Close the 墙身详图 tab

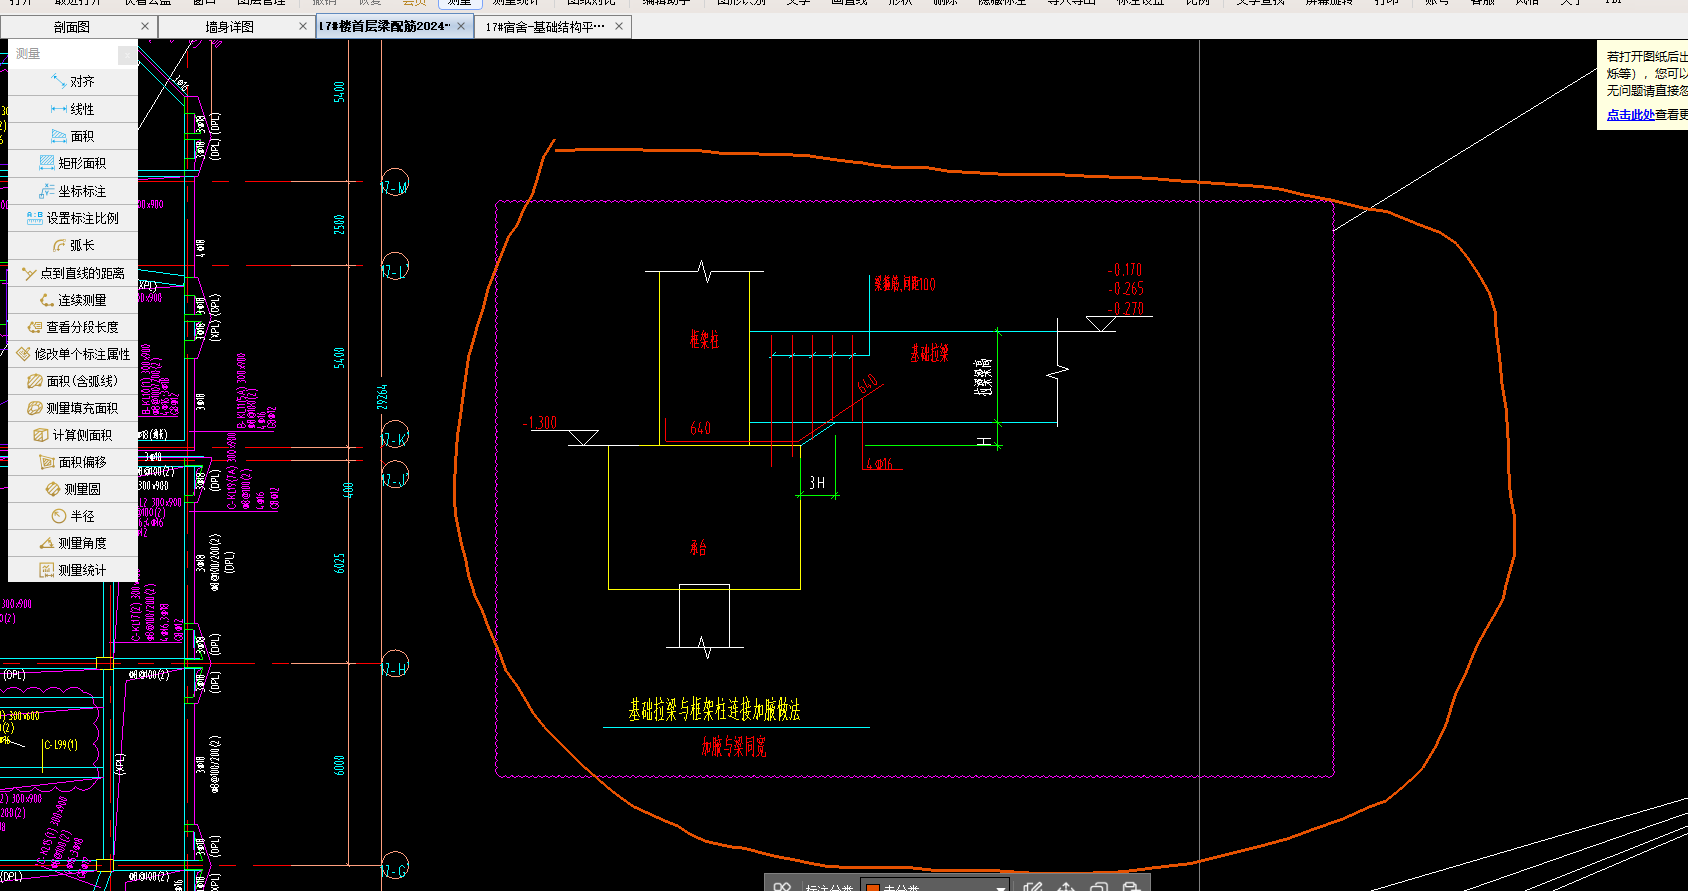tap(303, 27)
